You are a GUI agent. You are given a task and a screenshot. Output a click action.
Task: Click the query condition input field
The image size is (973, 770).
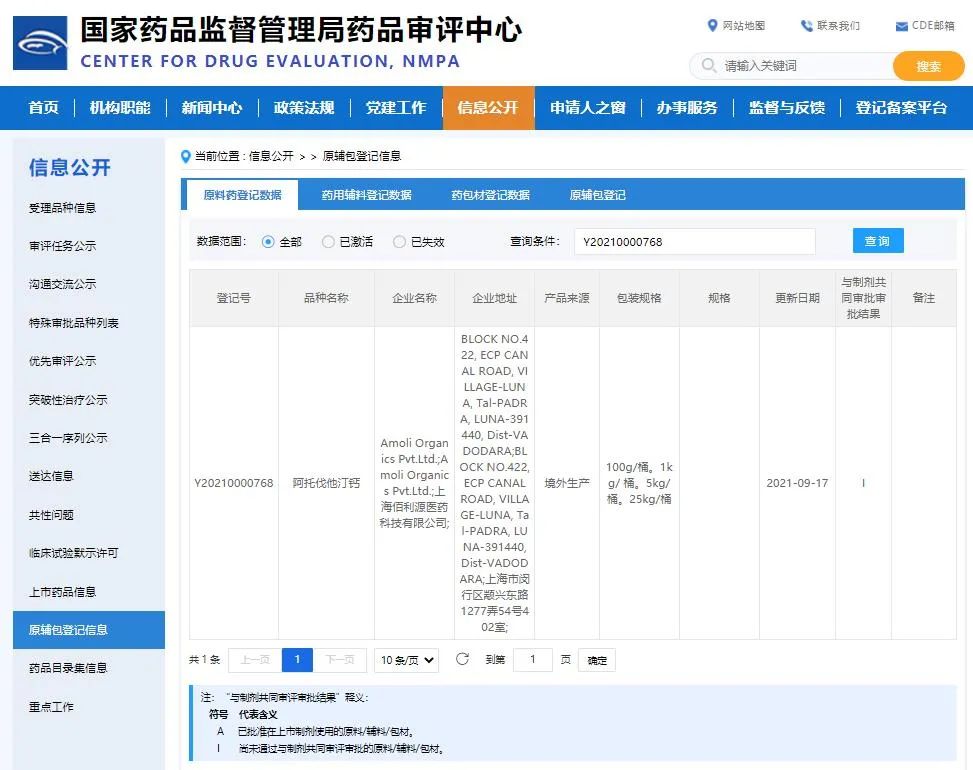pos(694,242)
